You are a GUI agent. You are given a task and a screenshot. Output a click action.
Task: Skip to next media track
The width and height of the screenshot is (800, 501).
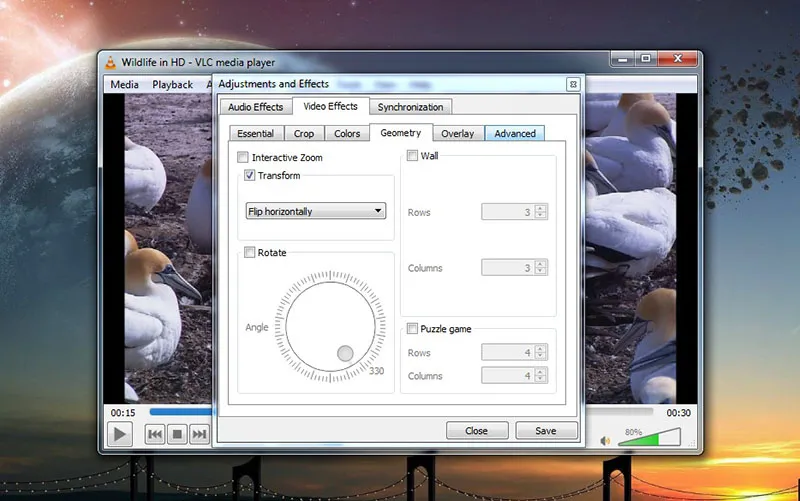199,434
